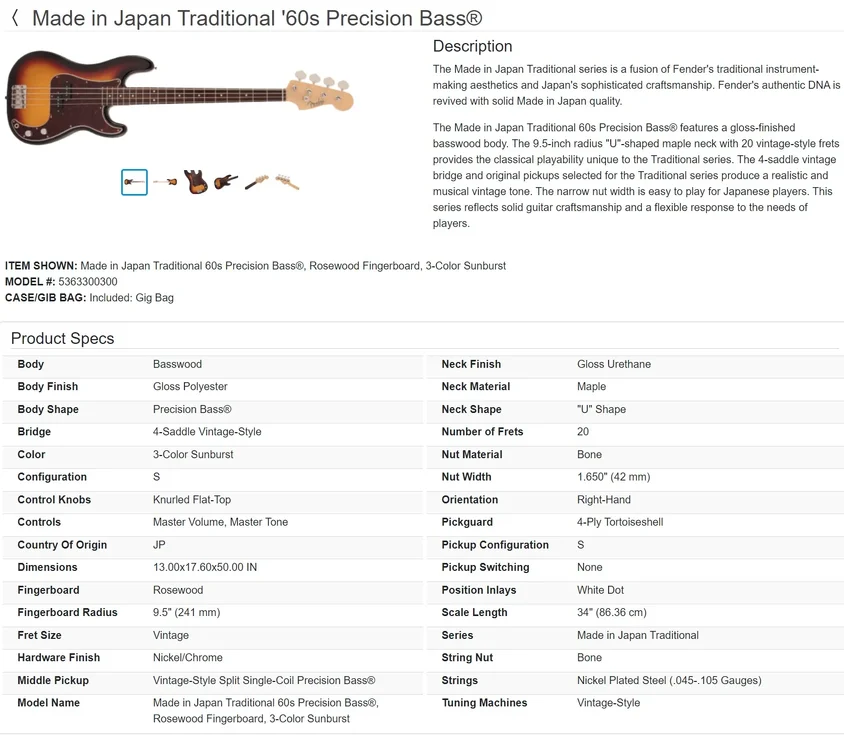View the headstock back thumbnail with tuners
This screenshot has width=844, height=750.
click(287, 182)
